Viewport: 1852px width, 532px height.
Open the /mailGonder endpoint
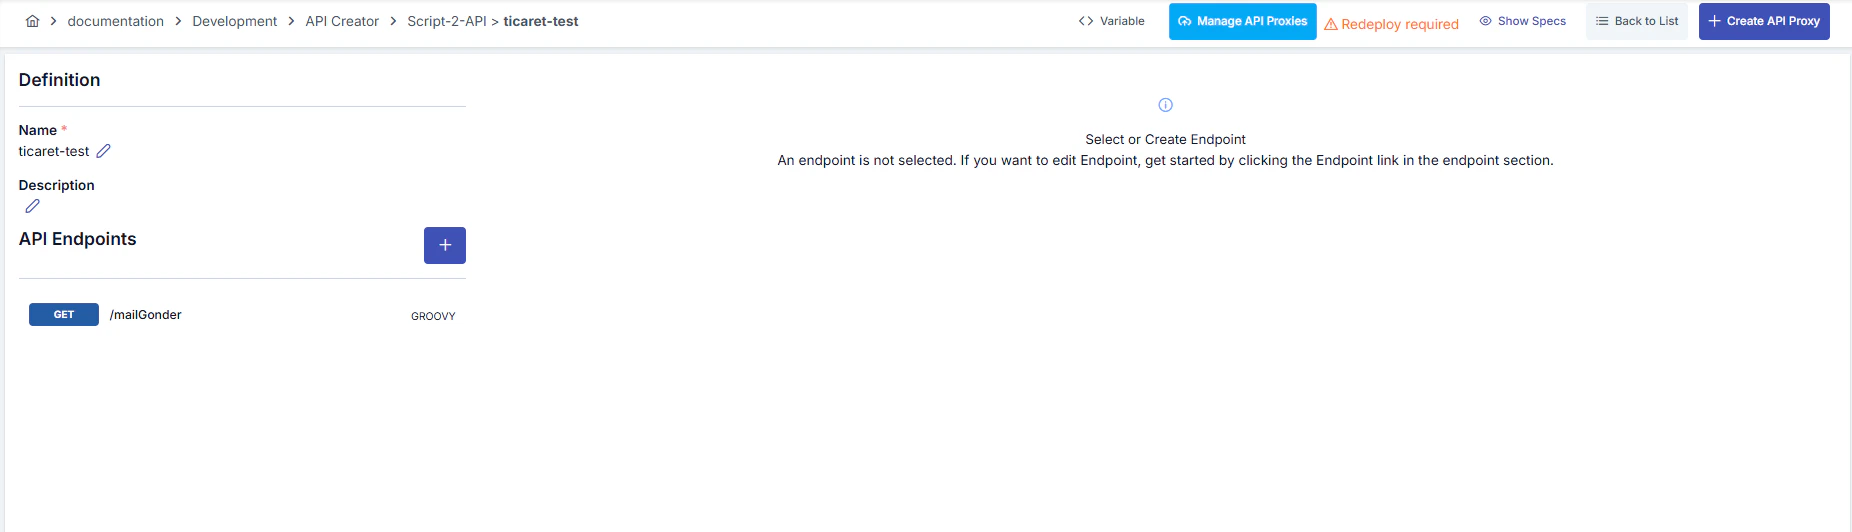click(x=146, y=315)
